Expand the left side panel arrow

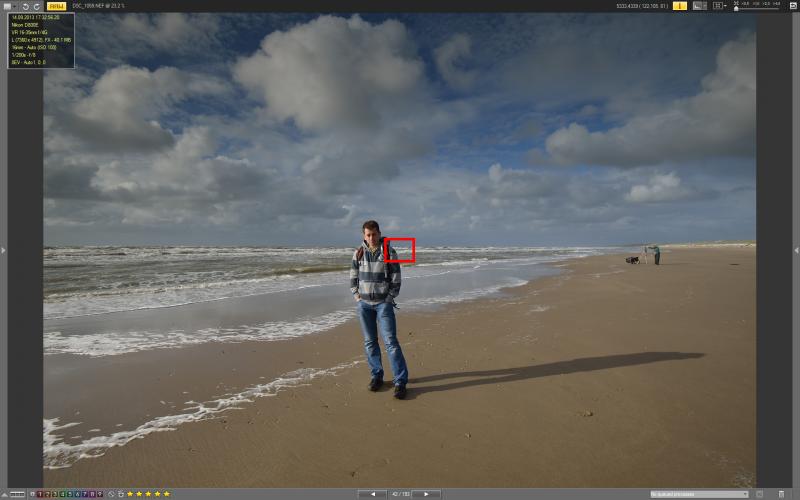(x=3, y=250)
